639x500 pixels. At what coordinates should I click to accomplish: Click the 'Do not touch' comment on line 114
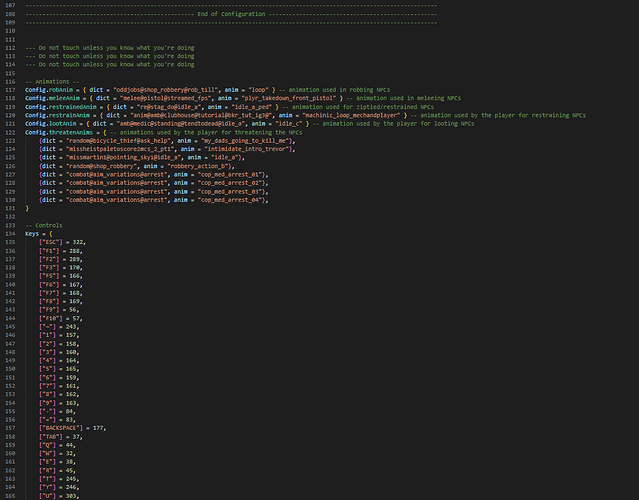click(x=110, y=64)
